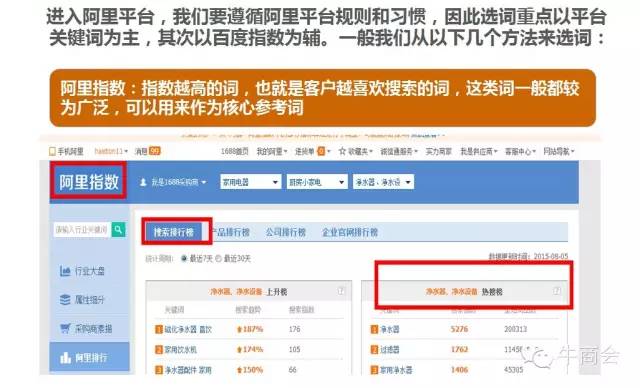Open the 净水器、净水设备 dropdown

coord(383,182)
